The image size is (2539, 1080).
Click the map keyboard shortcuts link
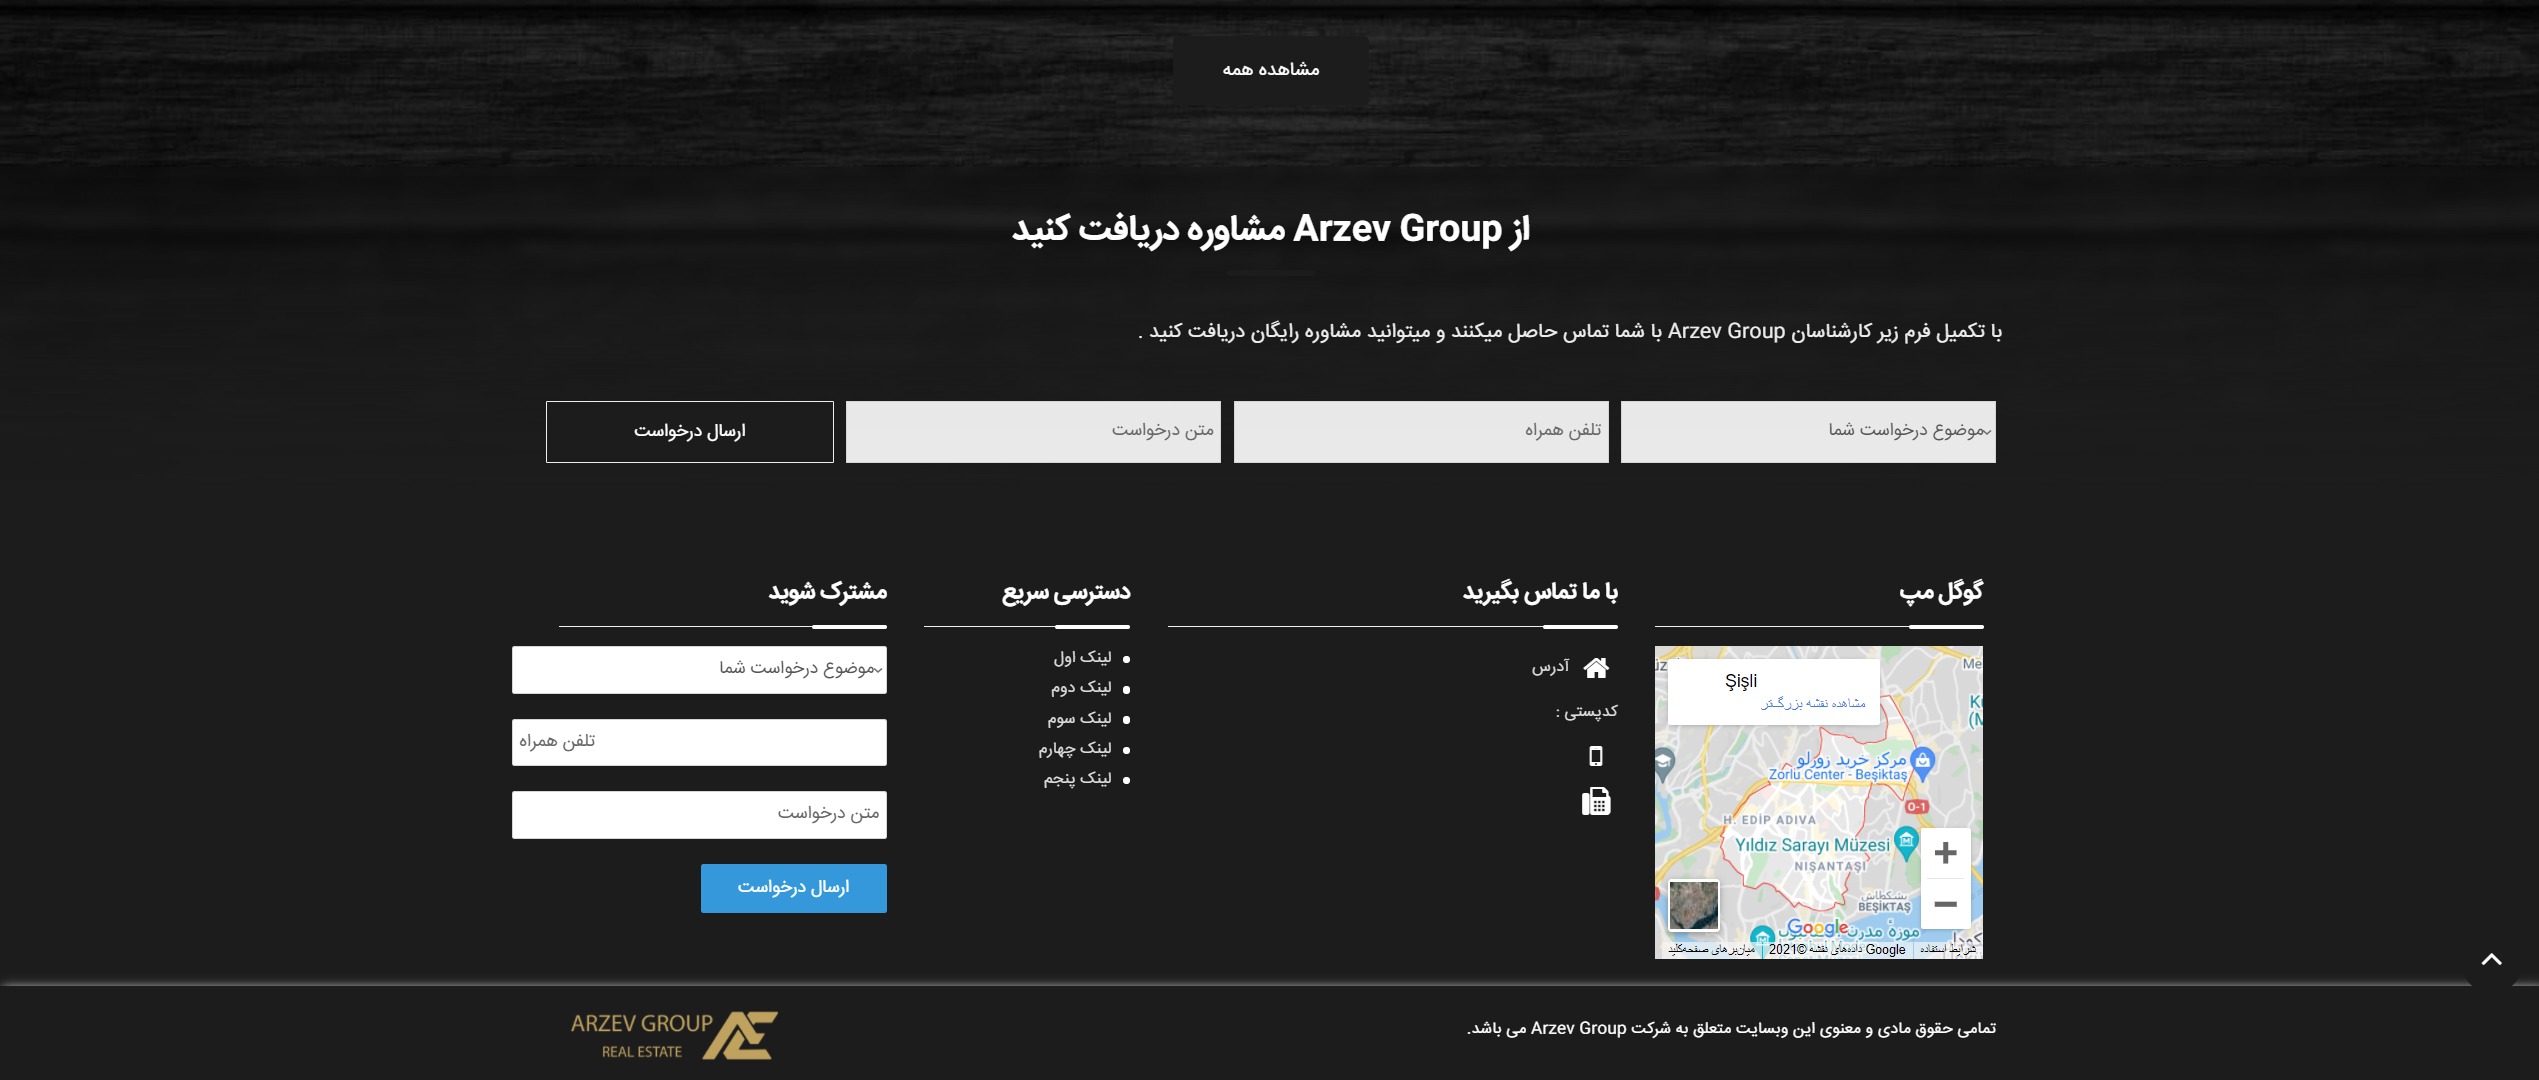[1711, 950]
